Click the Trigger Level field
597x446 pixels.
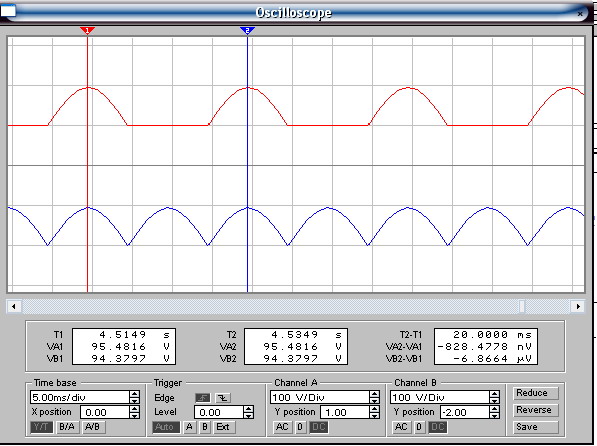pos(219,412)
